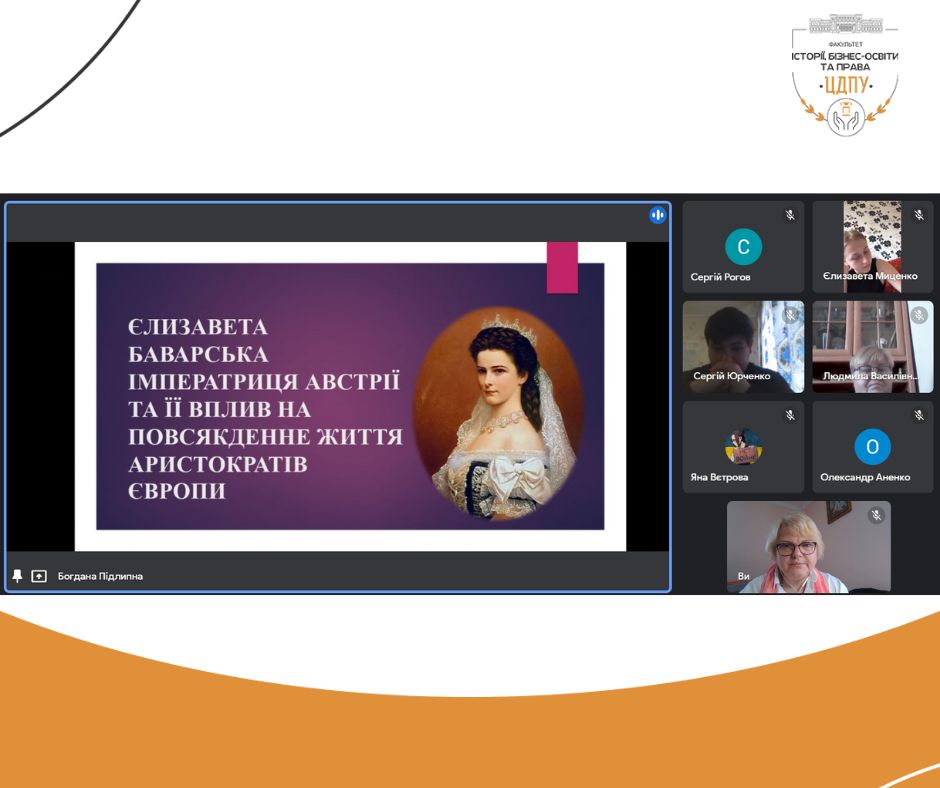The image size is (940, 788).
Task: Click muted mic icon on your own tile
Action: (876, 515)
